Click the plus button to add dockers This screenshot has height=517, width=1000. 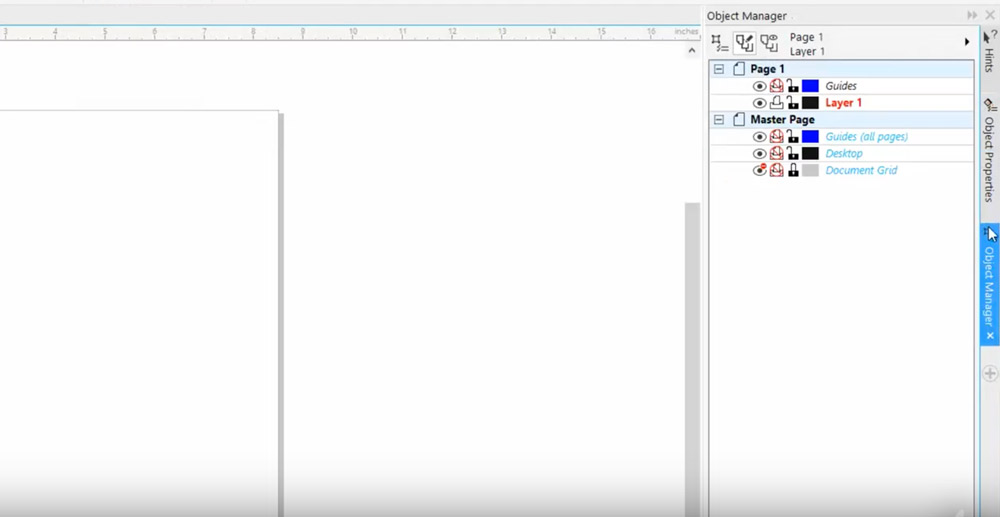click(x=990, y=374)
